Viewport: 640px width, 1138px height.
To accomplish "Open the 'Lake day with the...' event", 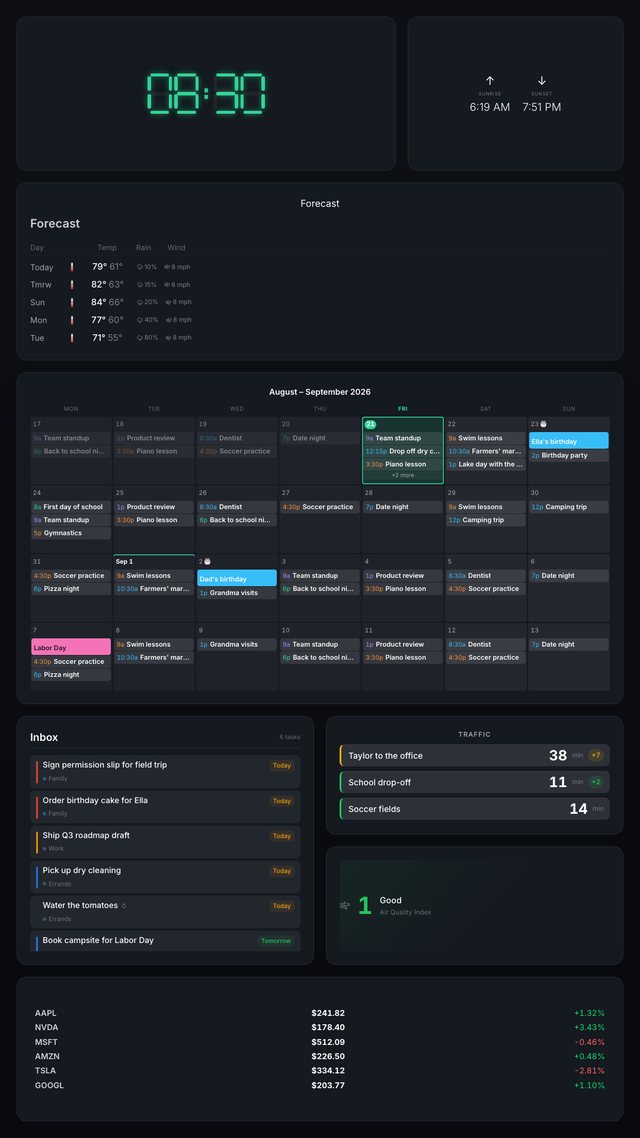I will pyautogui.click(x=485, y=464).
